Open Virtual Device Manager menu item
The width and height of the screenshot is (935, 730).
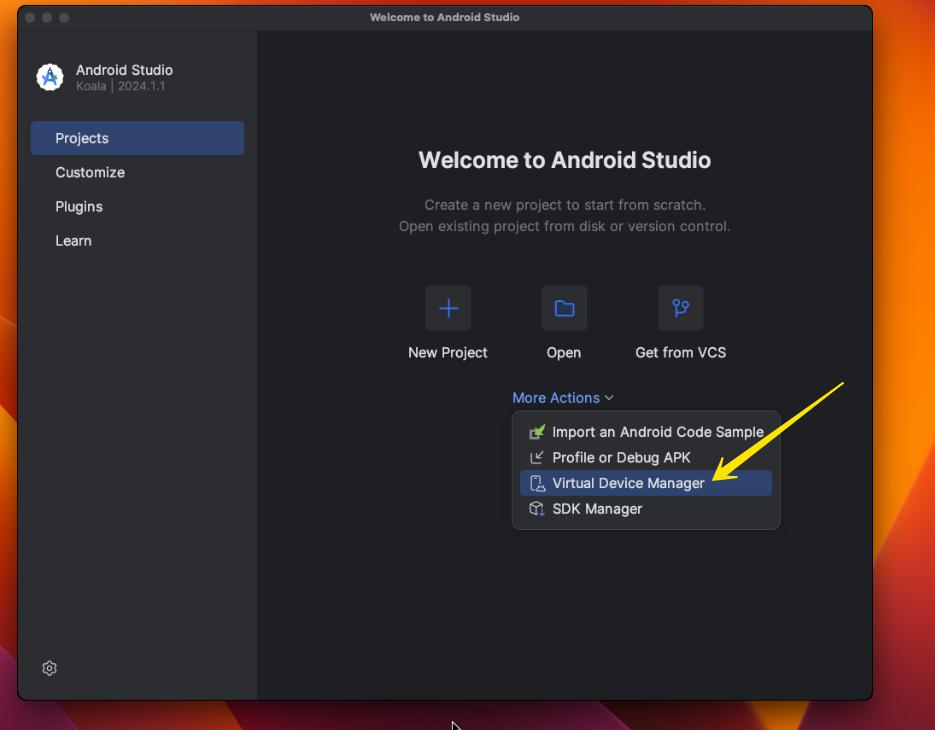[x=646, y=483]
